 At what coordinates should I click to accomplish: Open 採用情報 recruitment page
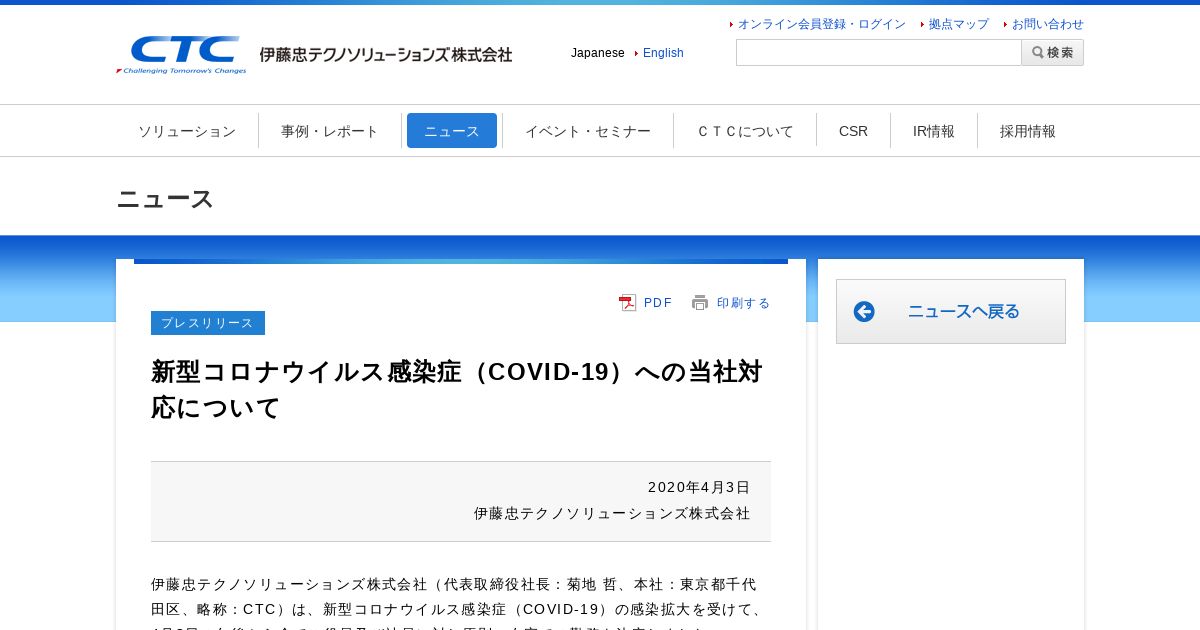tap(1028, 131)
